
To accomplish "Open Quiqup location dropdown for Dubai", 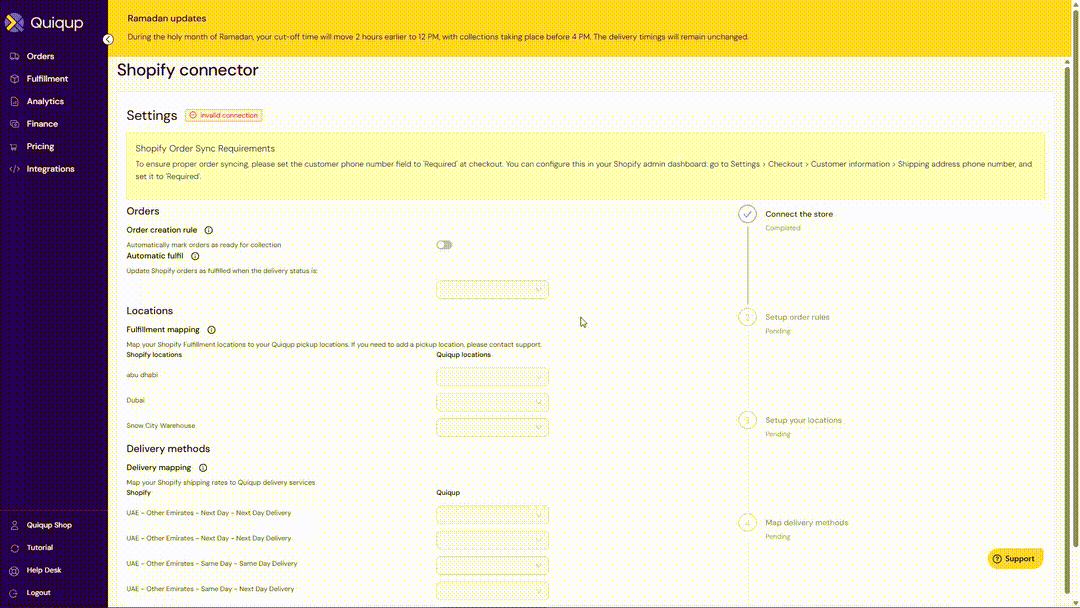I will tap(492, 402).
